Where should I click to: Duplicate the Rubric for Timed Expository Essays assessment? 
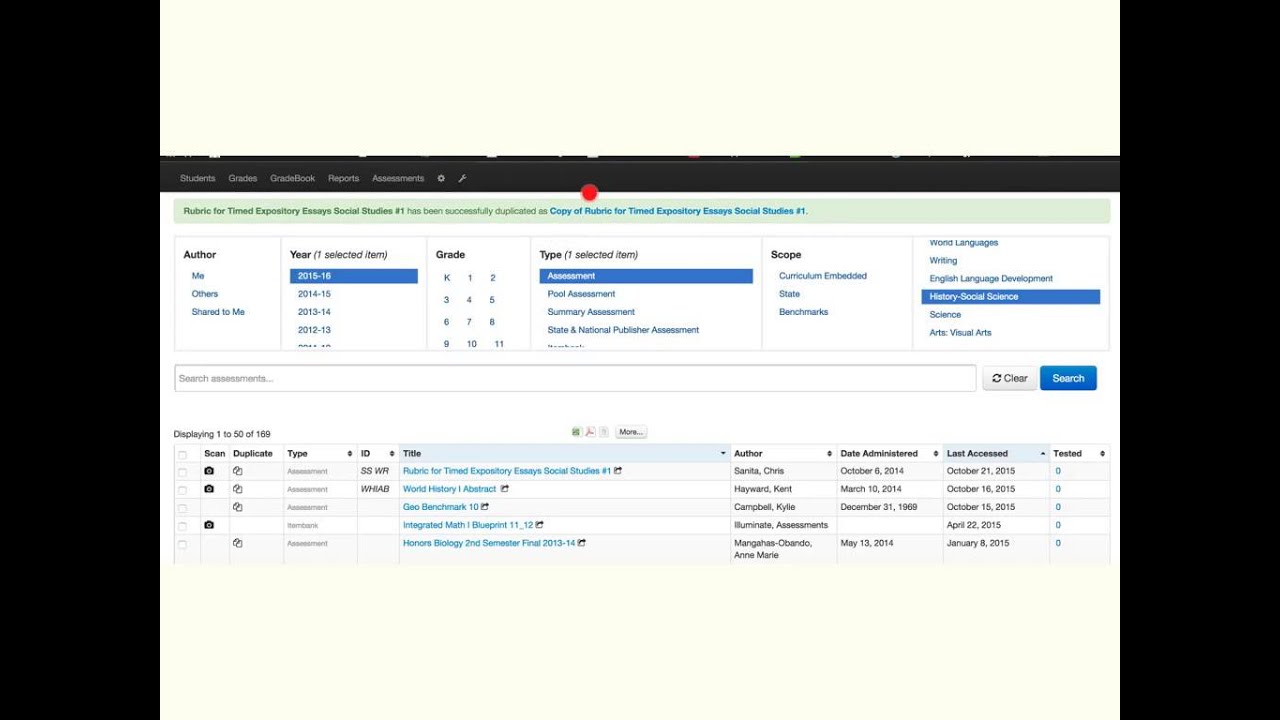tap(238, 471)
